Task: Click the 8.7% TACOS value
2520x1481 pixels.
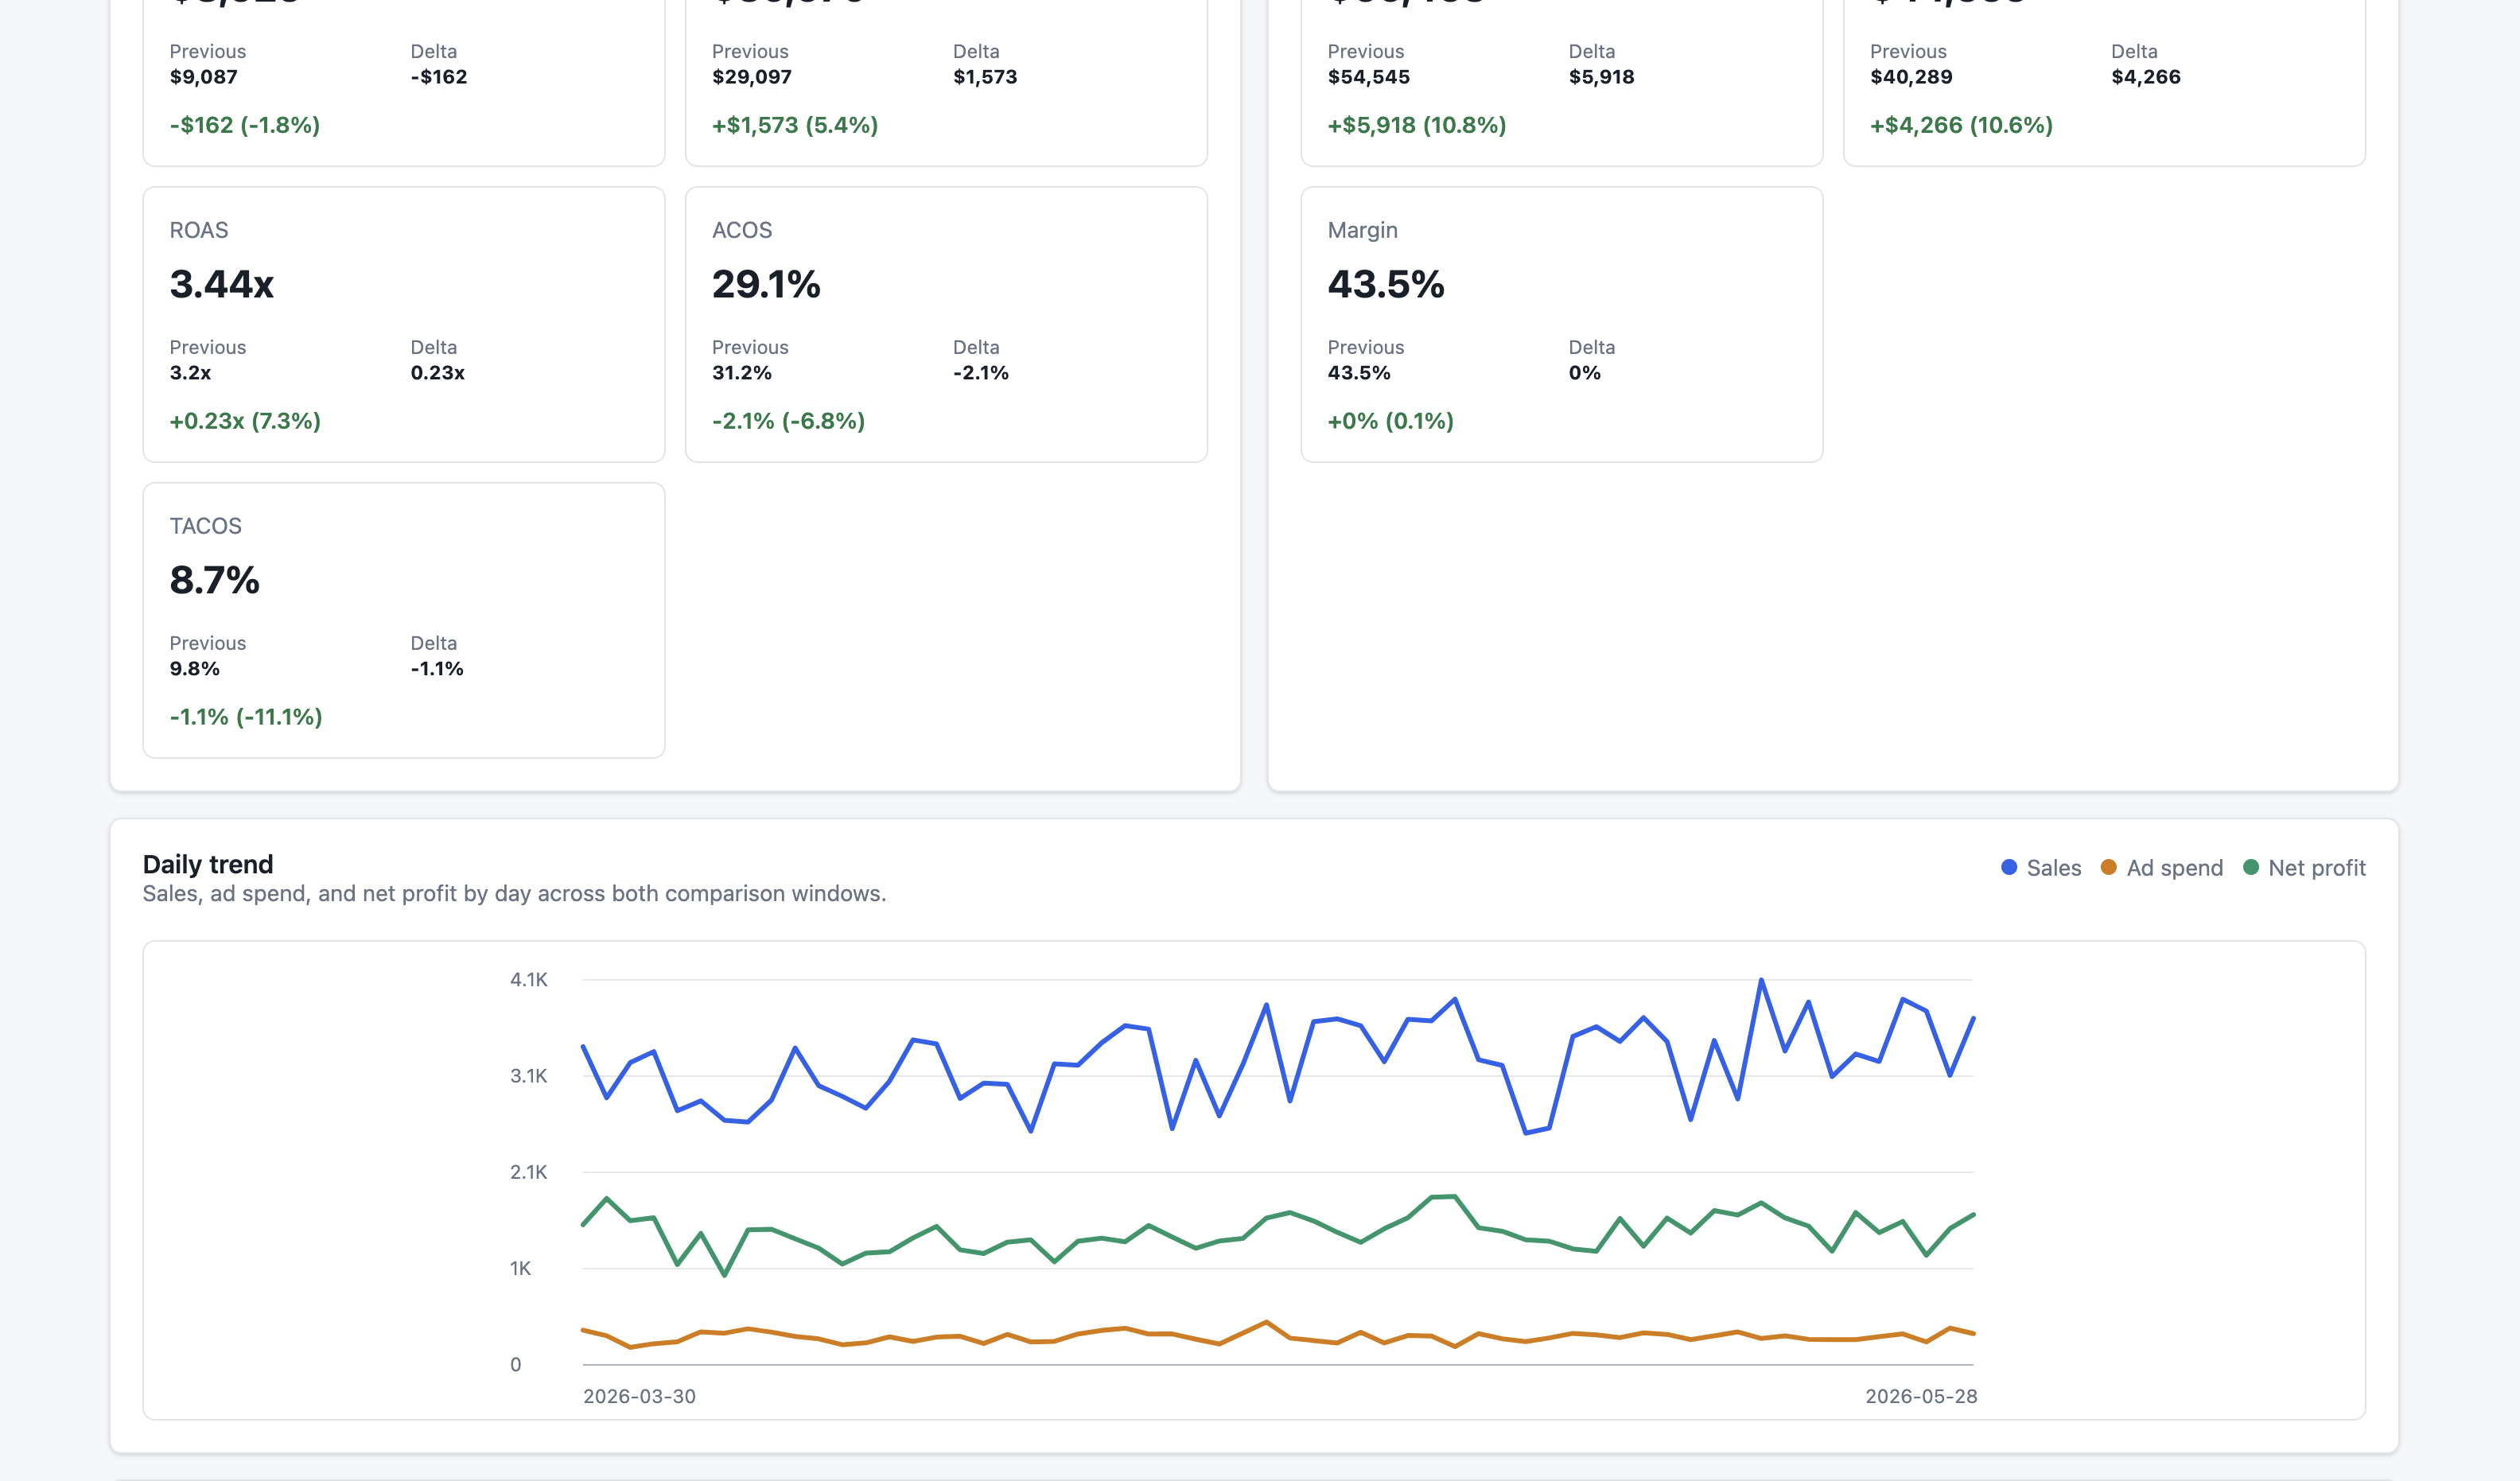Action: 215,580
